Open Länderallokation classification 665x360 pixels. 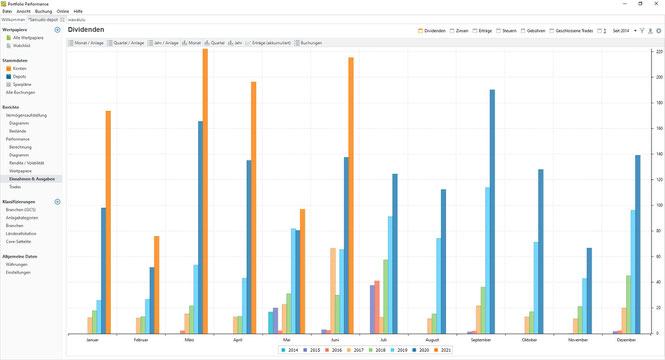tap(21, 234)
